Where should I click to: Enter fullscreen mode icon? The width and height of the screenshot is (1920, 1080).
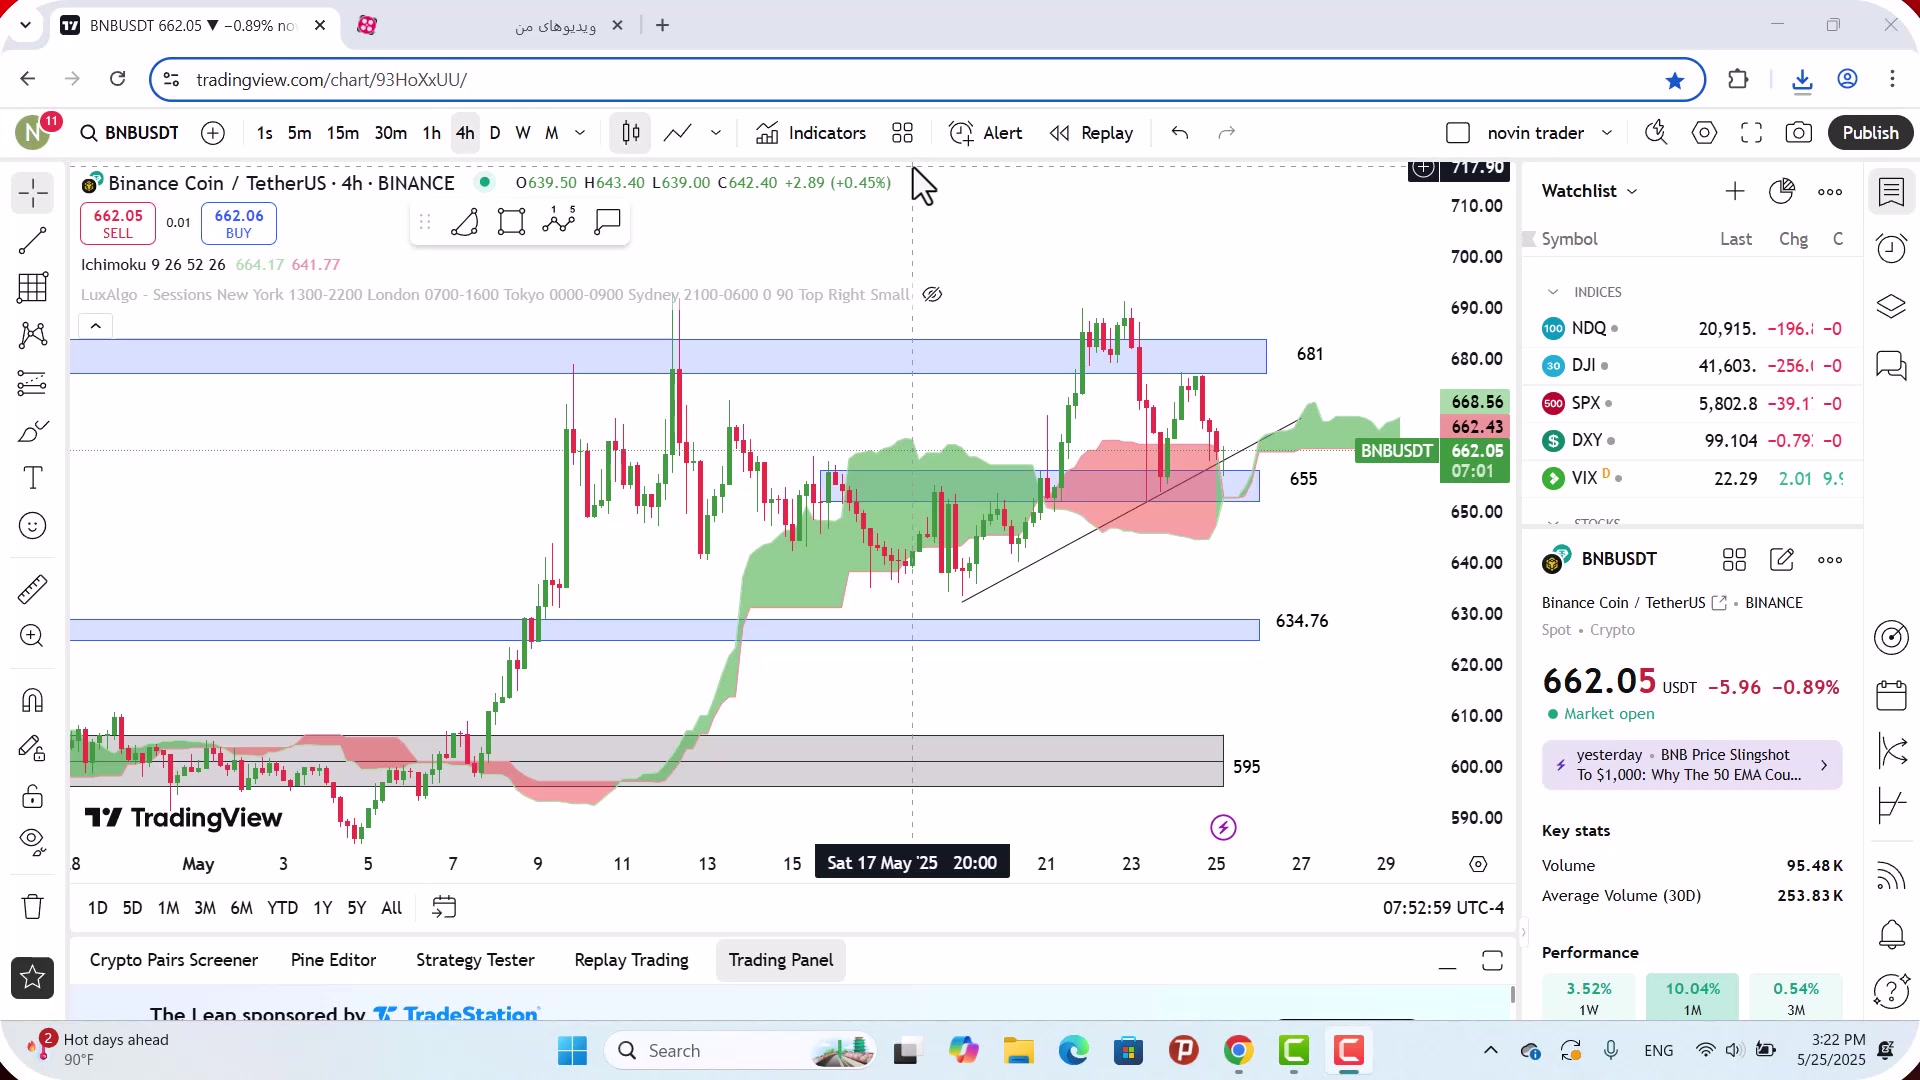coord(1752,133)
